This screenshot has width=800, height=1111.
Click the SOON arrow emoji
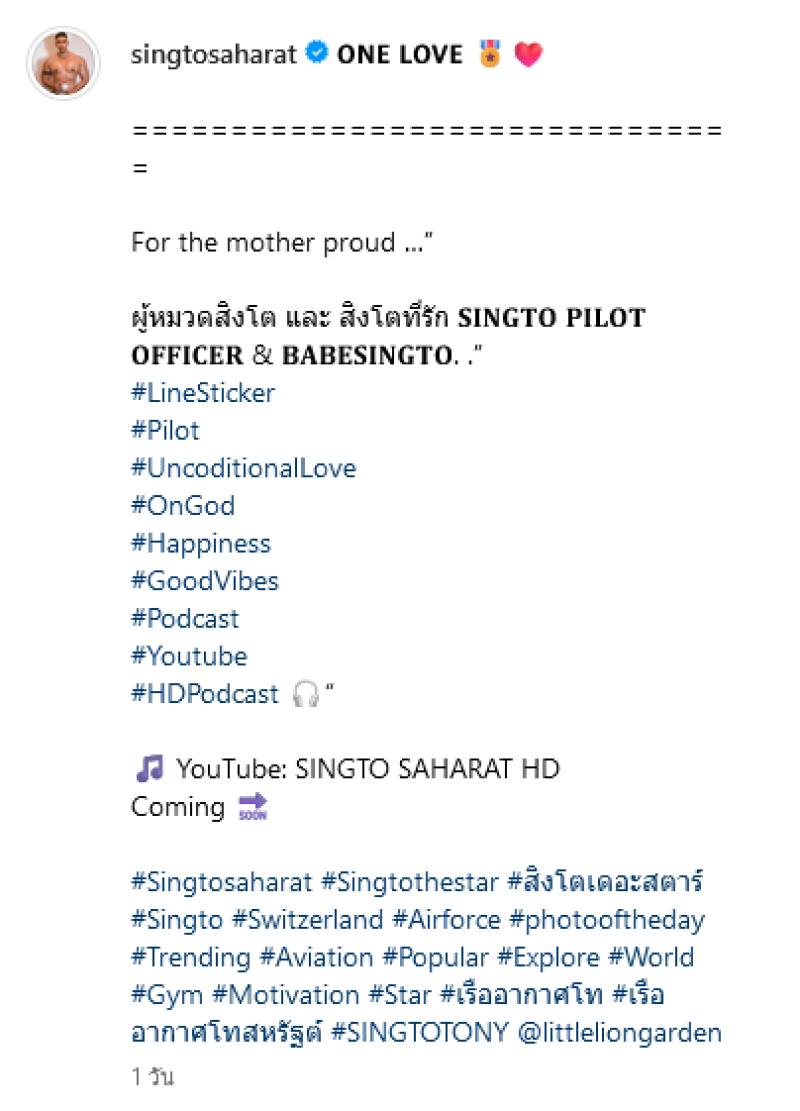pyautogui.click(x=253, y=807)
